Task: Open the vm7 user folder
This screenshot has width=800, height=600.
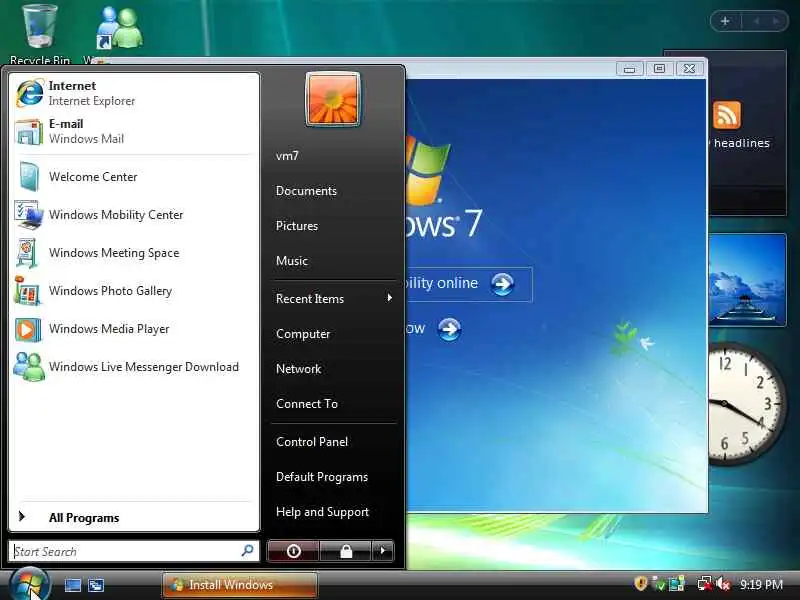Action: point(287,156)
